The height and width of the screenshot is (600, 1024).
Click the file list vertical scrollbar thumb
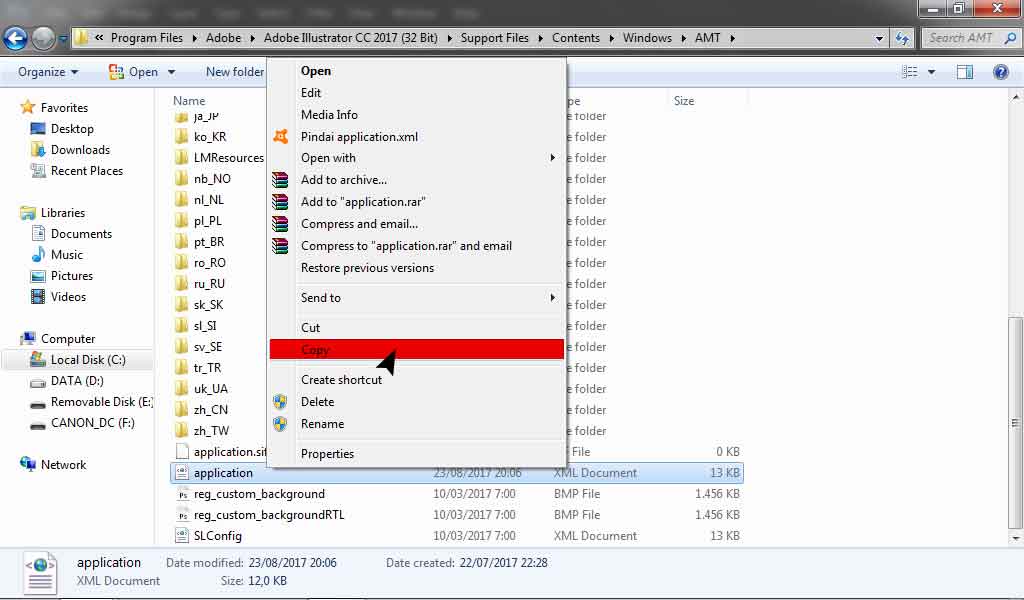[1014, 423]
